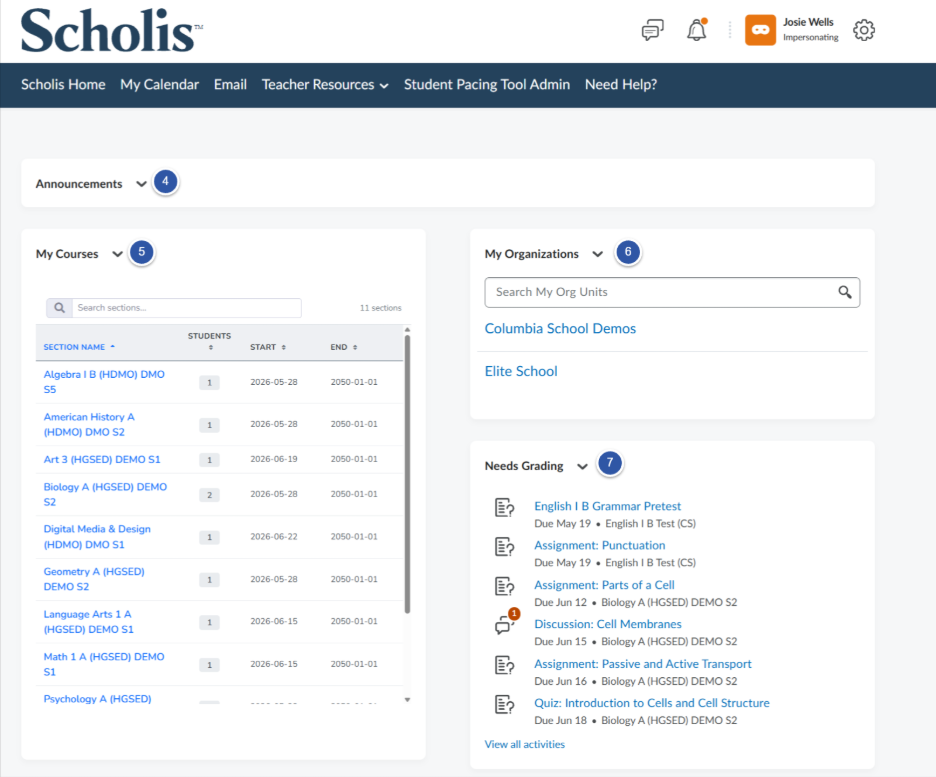This screenshot has height=777, width=936.
Task: Open American History A (HDMO) DMO S2
Action: (89, 424)
